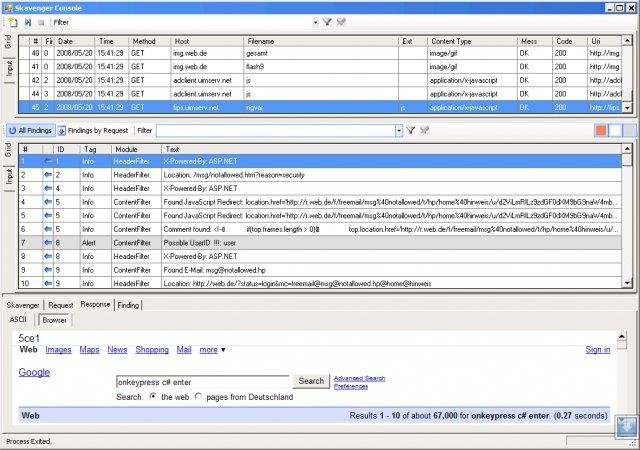Image resolution: width=640 pixels, height=450 pixels.
Task: Select the Input side tab of request panel
Action: tap(9, 69)
